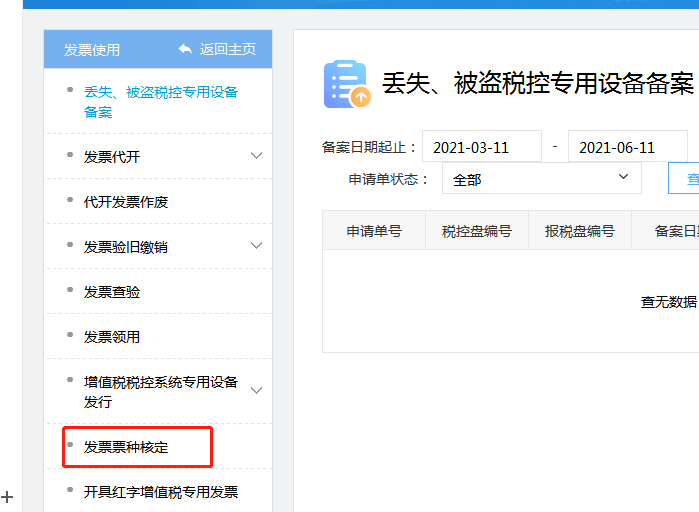Select the highlighted 发票票种核定 item
The image size is (699, 512).
(x=126, y=447)
